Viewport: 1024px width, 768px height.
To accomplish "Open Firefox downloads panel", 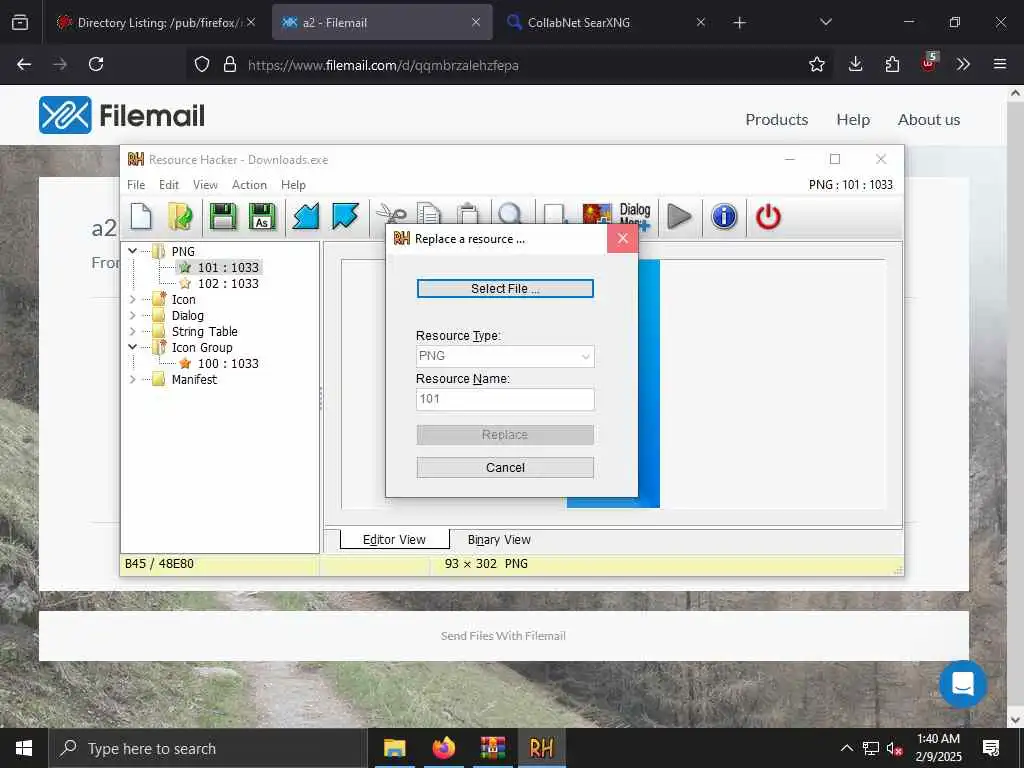I will click(x=856, y=64).
